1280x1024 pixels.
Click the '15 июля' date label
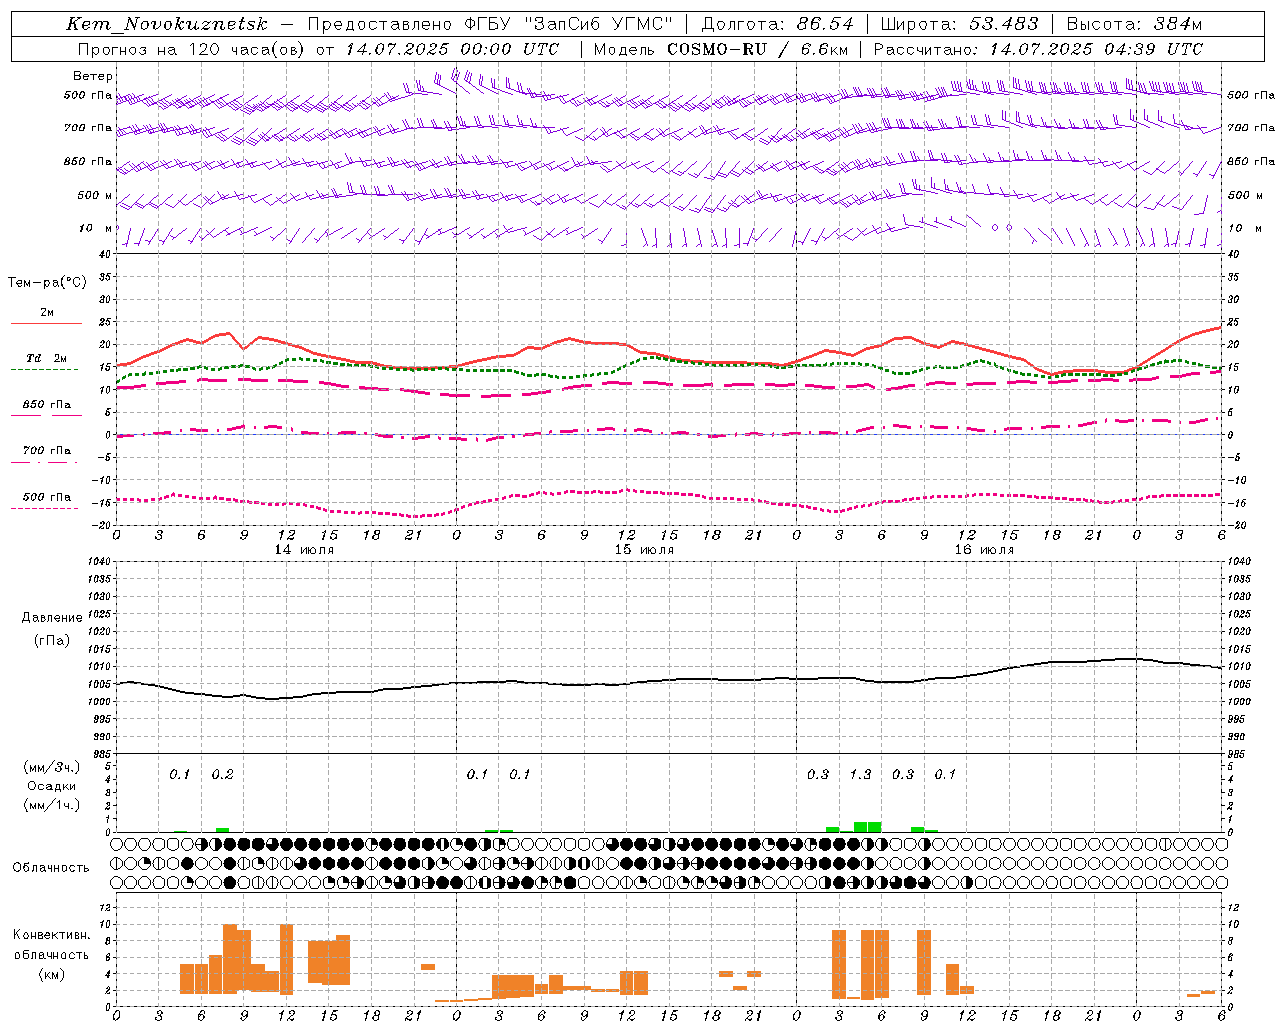click(644, 550)
